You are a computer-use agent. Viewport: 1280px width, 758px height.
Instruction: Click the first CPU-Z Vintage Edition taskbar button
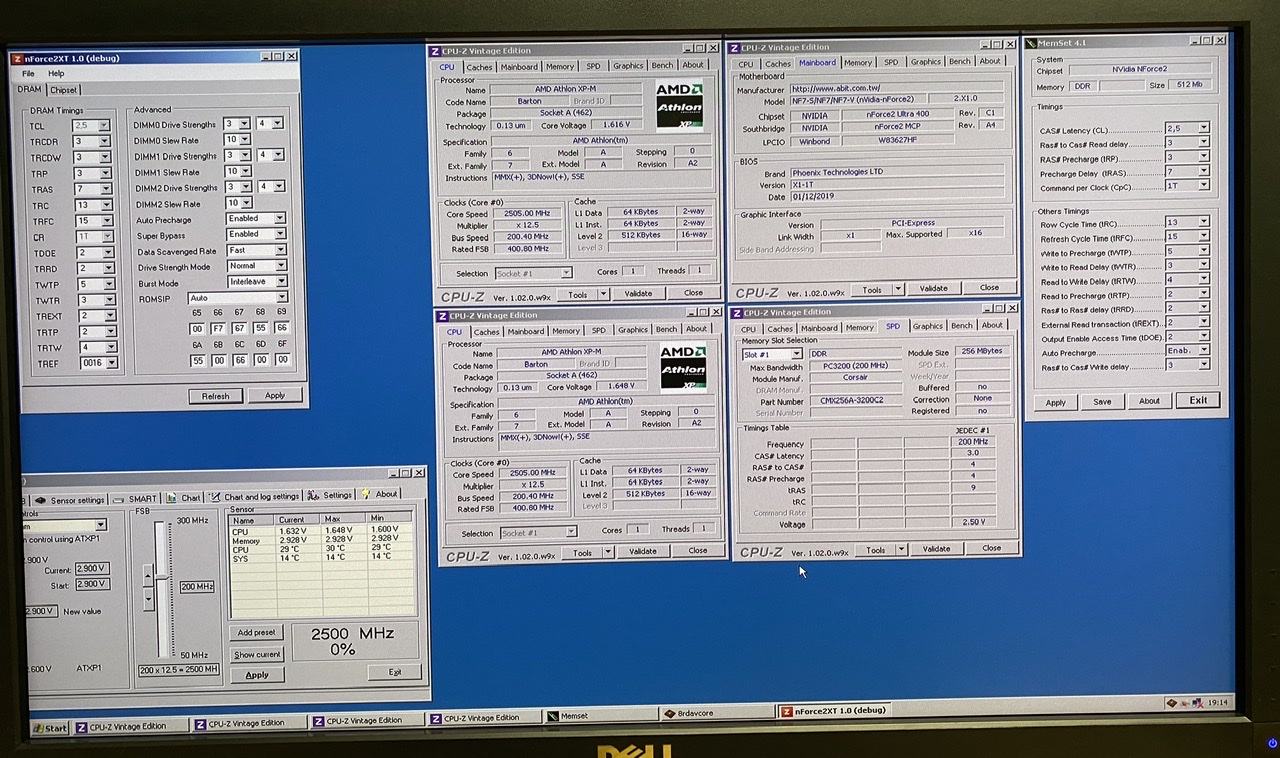(129, 726)
